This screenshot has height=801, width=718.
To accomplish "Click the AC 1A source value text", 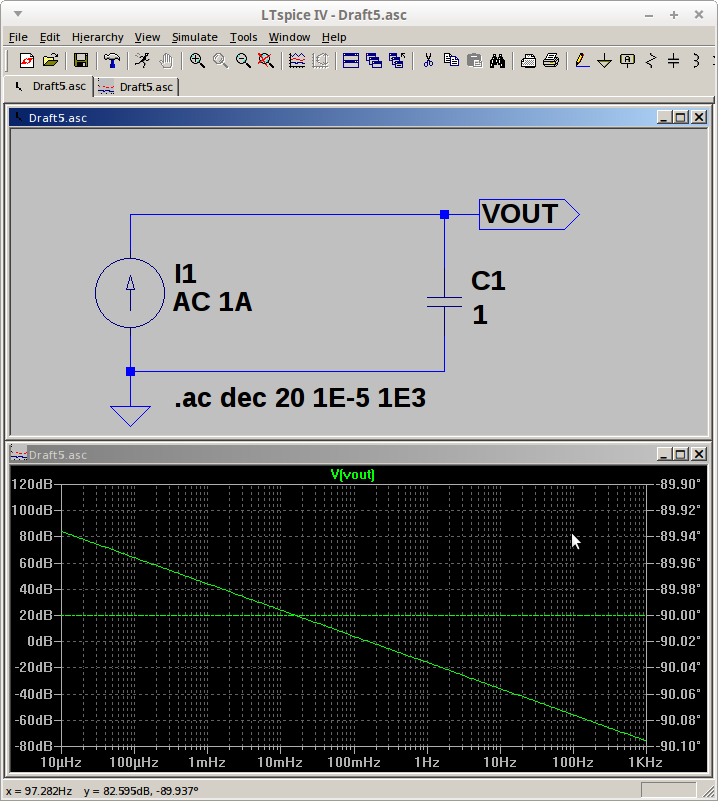I will (x=212, y=302).
